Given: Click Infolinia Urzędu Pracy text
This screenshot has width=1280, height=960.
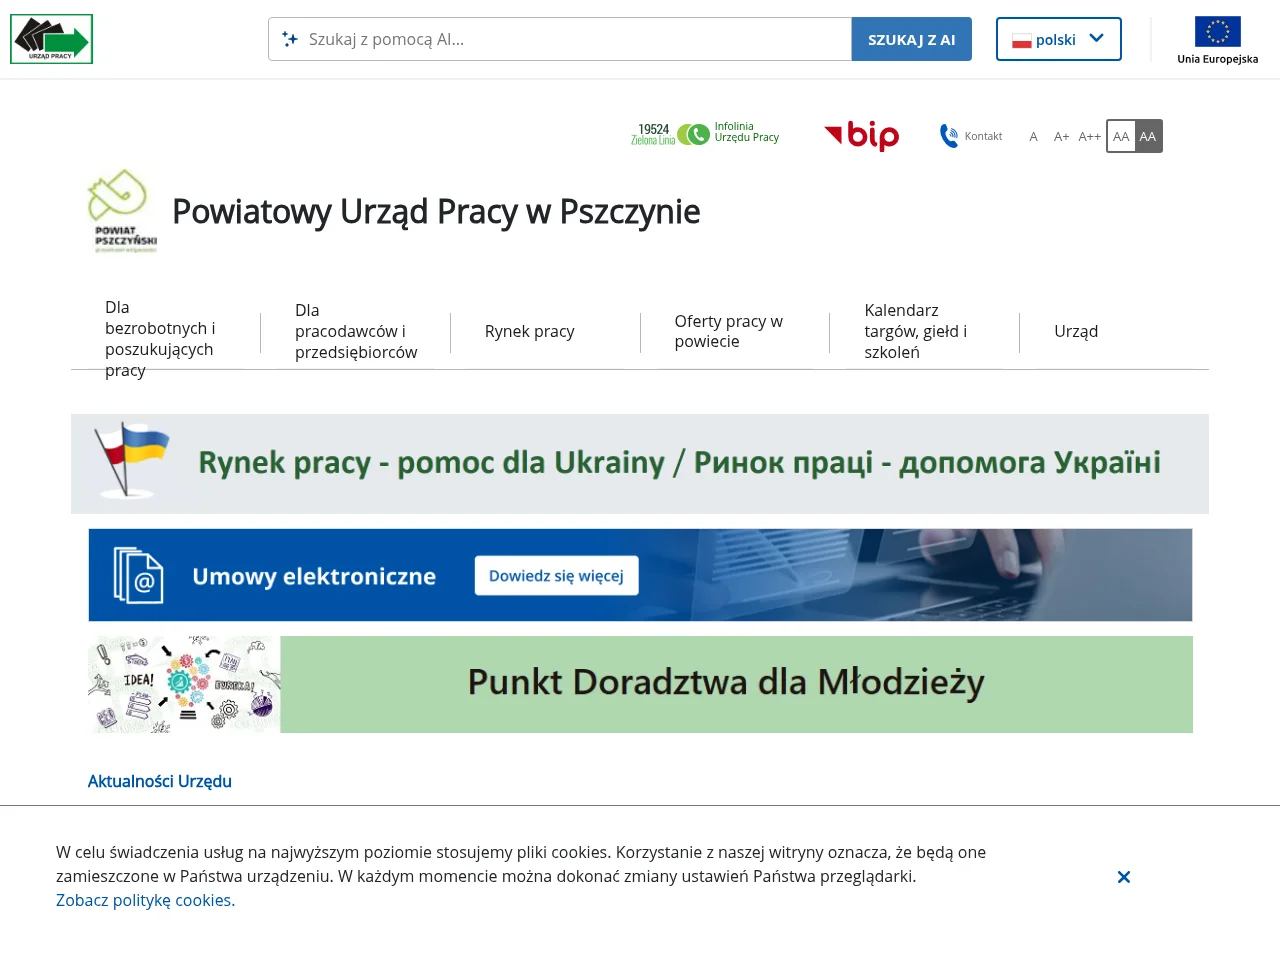Looking at the screenshot, I should [746, 132].
